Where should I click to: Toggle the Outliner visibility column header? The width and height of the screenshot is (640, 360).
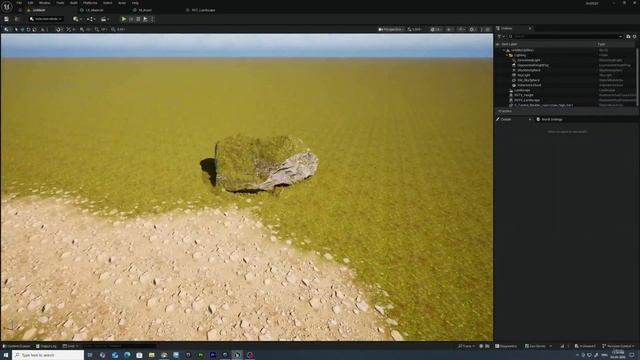[498, 44]
